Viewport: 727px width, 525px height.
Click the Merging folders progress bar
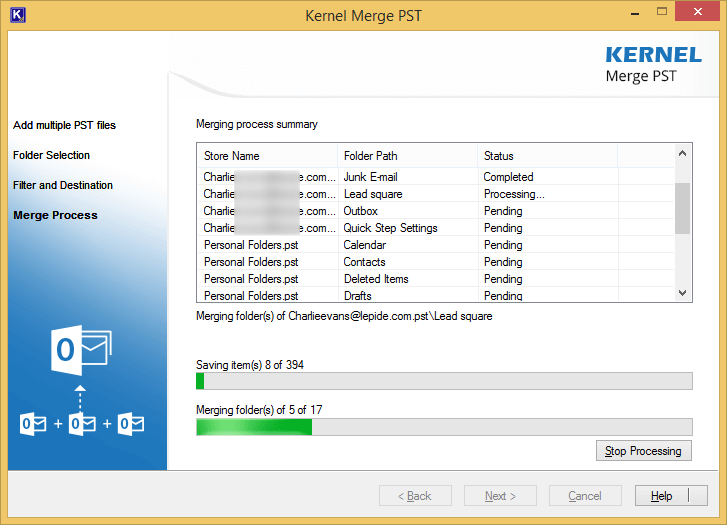tap(444, 427)
